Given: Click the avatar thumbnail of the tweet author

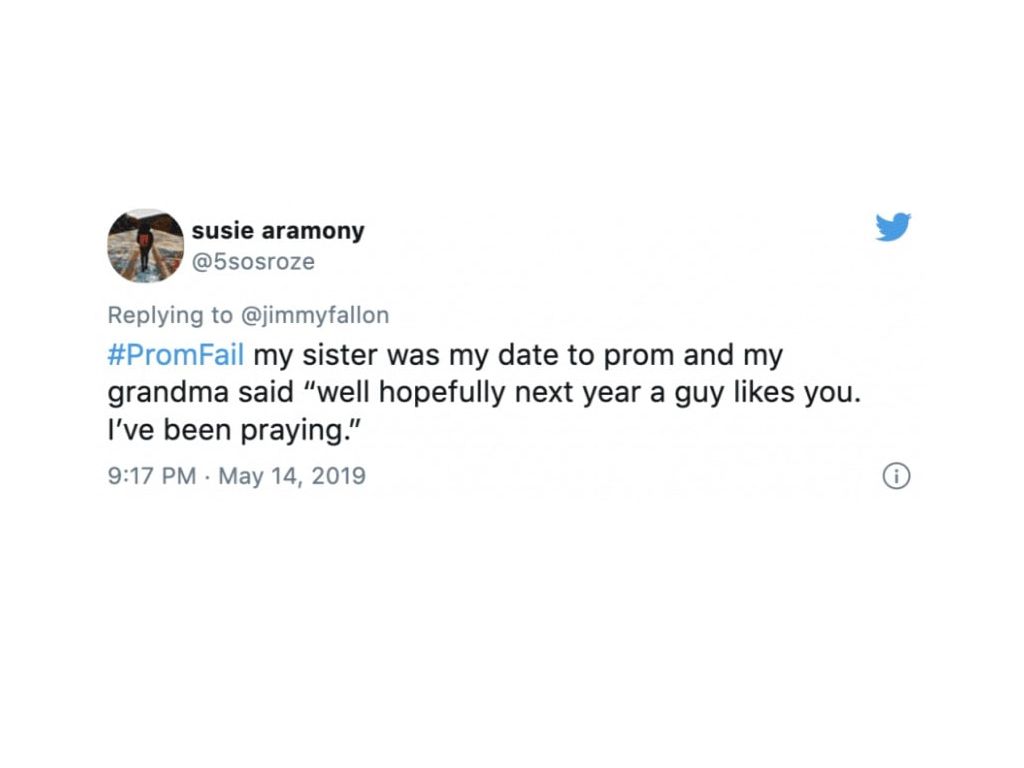Looking at the screenshot, I should pos(143,245).
